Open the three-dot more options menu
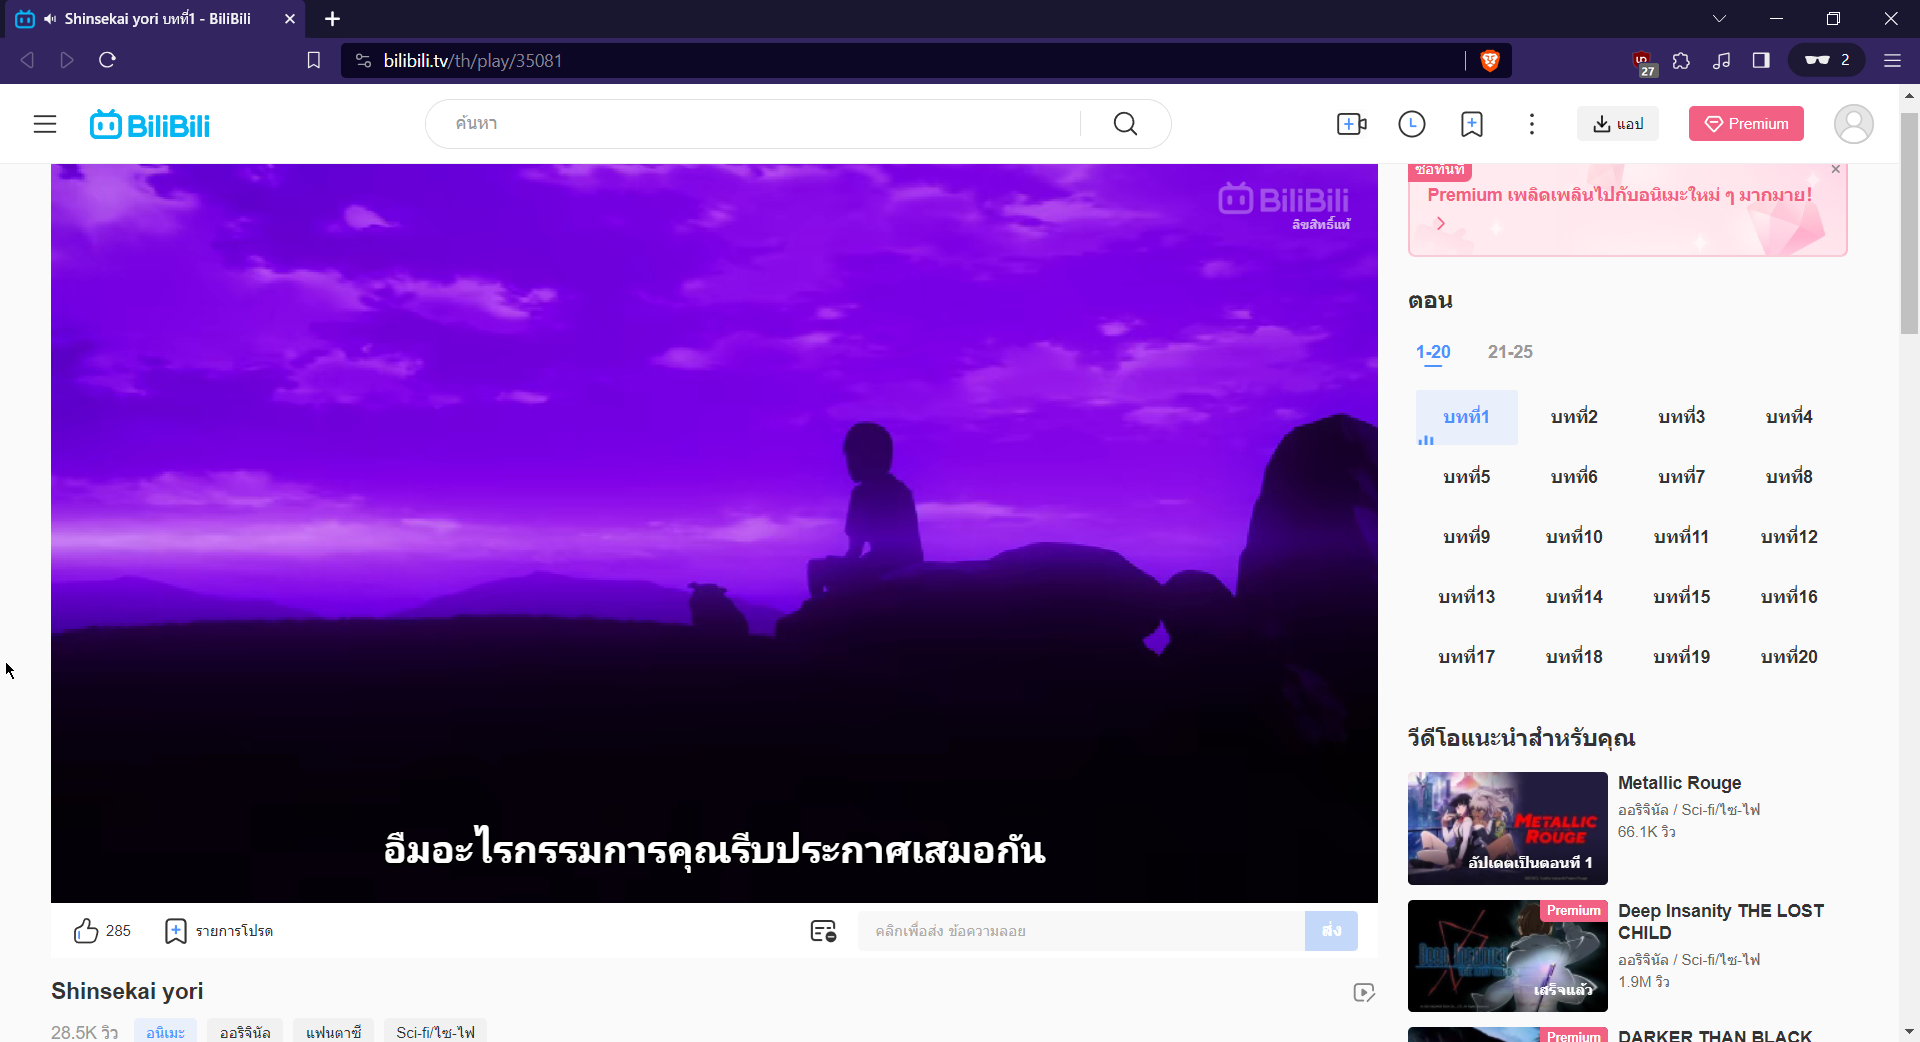 coord(1532,124)
